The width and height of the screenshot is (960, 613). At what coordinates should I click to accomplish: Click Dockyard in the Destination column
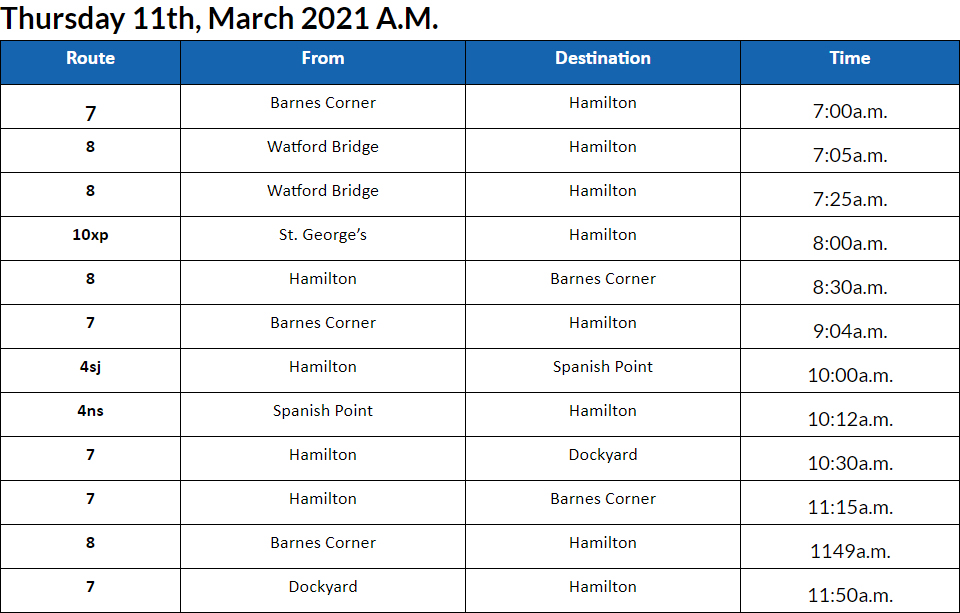602,455
